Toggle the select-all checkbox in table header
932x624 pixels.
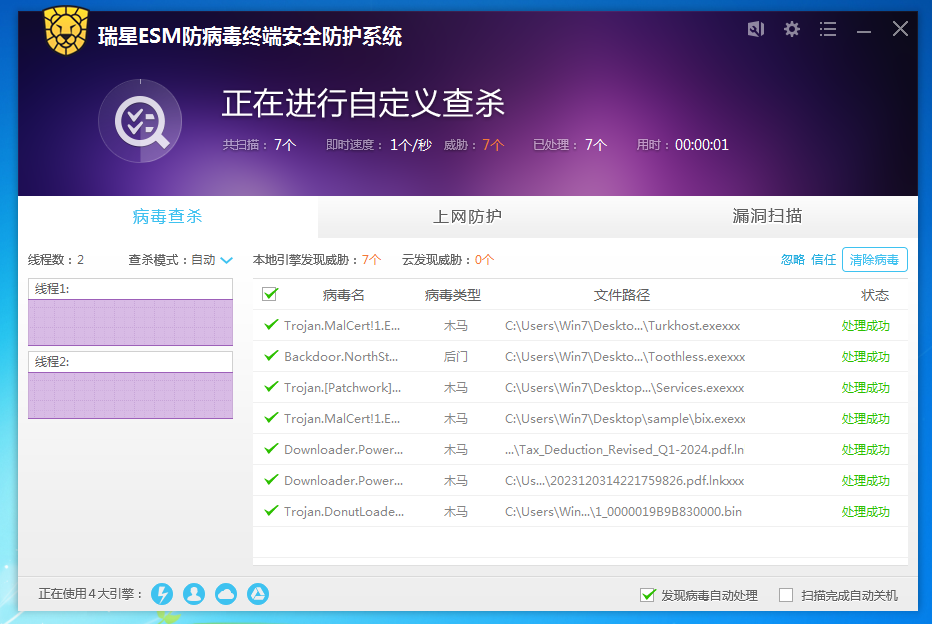point(270,294)
